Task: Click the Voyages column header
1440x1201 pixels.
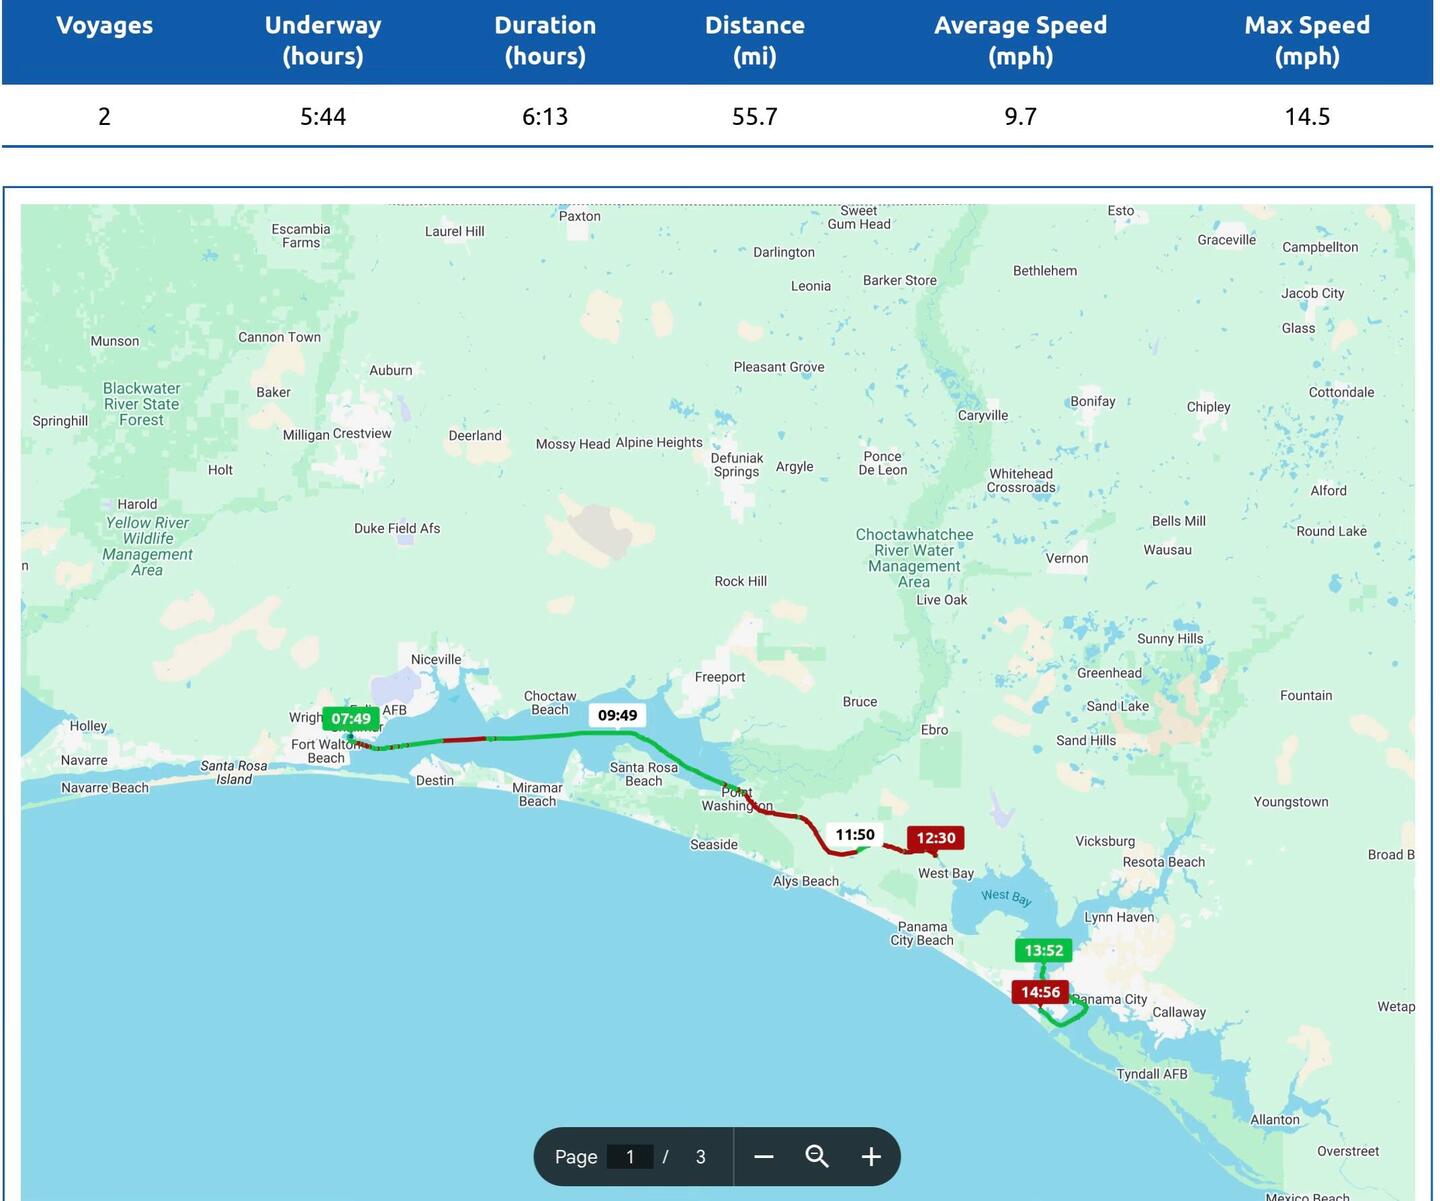Action: pyautogui.click(x=104, y=26)
